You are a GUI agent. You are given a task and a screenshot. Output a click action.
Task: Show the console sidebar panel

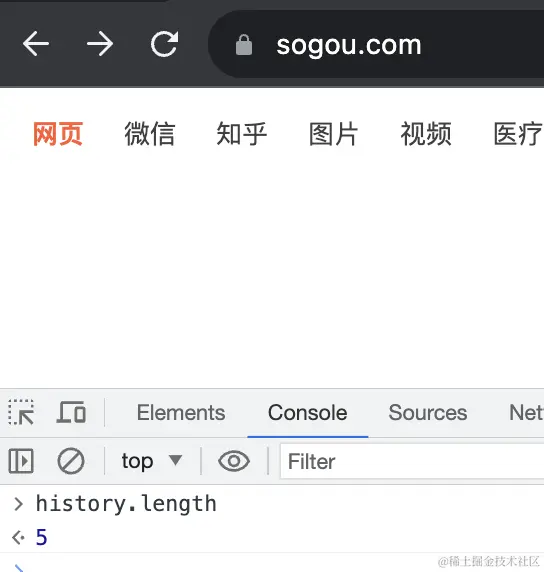(21, 461)
